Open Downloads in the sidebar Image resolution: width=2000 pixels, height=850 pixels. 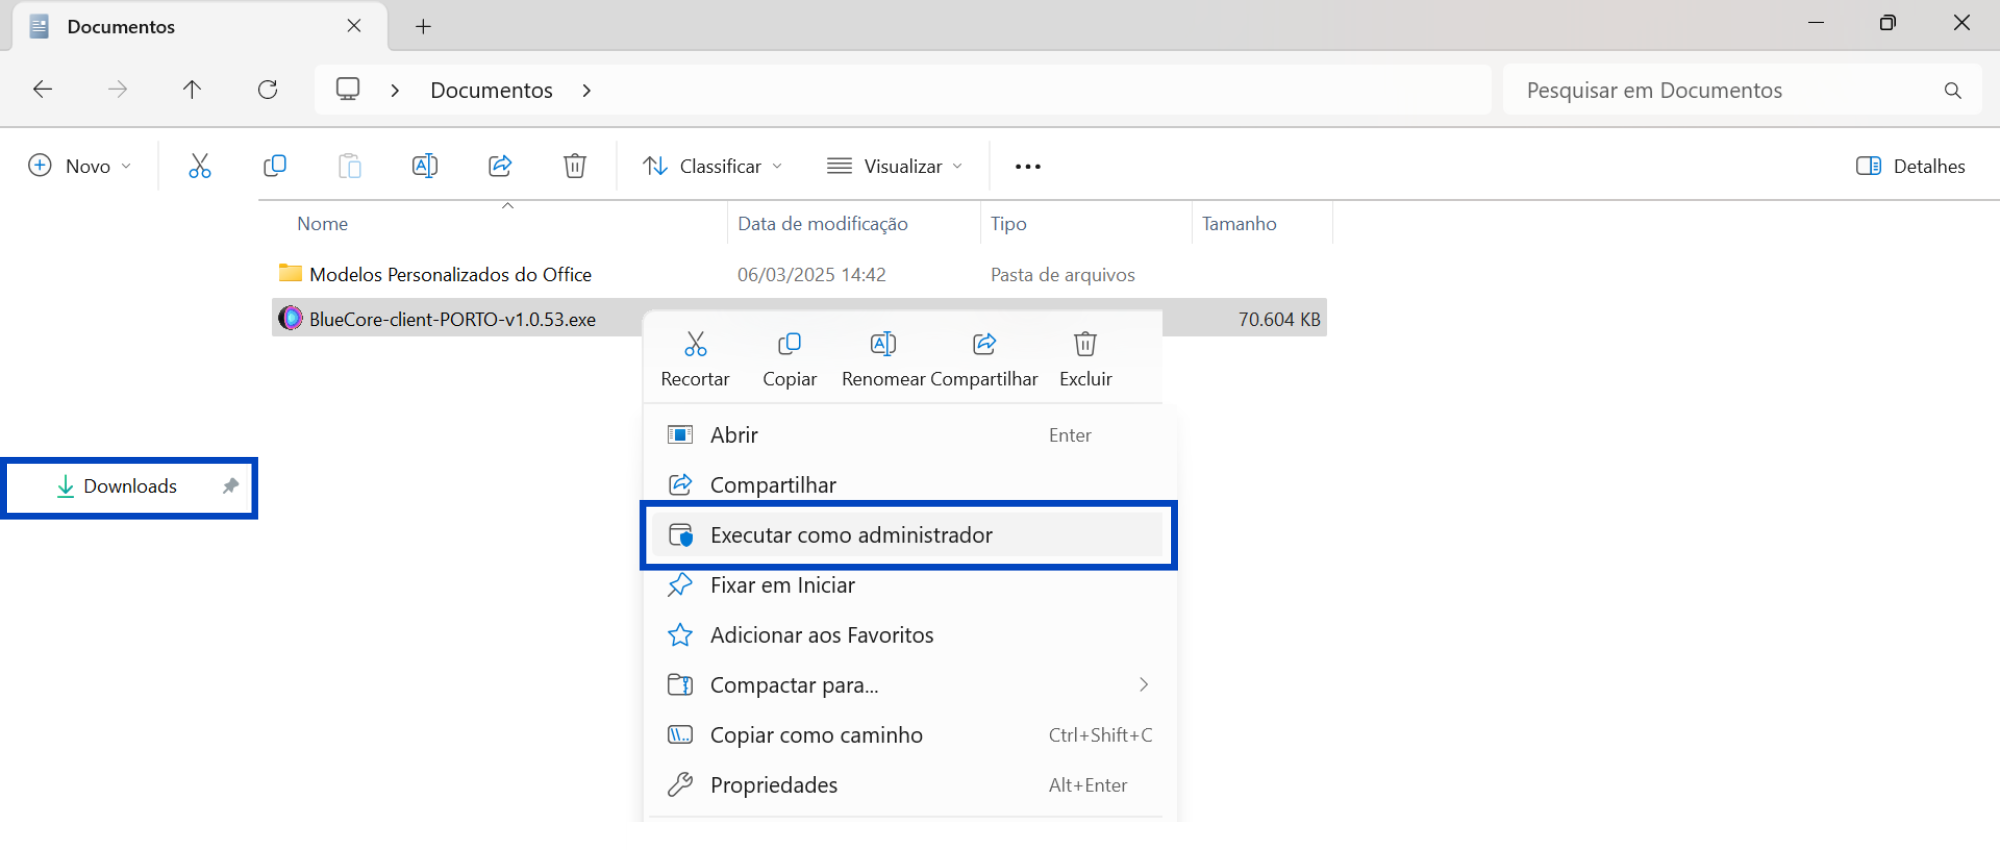pyautogui.click(x=130, y=487)
